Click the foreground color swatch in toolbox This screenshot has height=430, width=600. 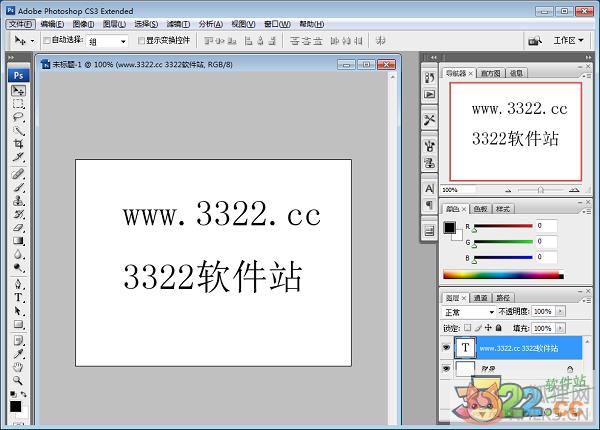pos(15,406)
